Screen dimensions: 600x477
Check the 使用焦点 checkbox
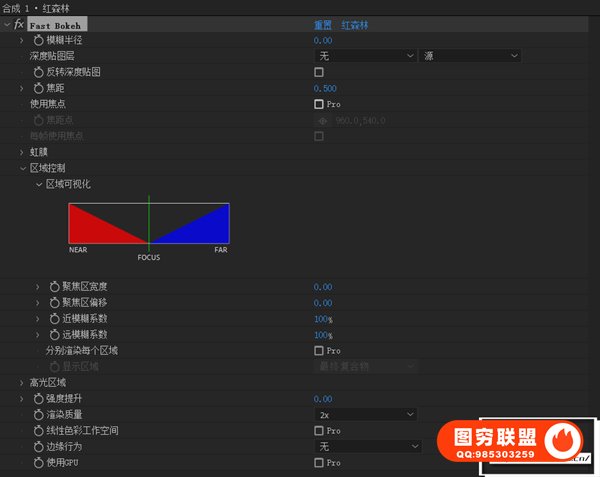(x=319, y=104)
